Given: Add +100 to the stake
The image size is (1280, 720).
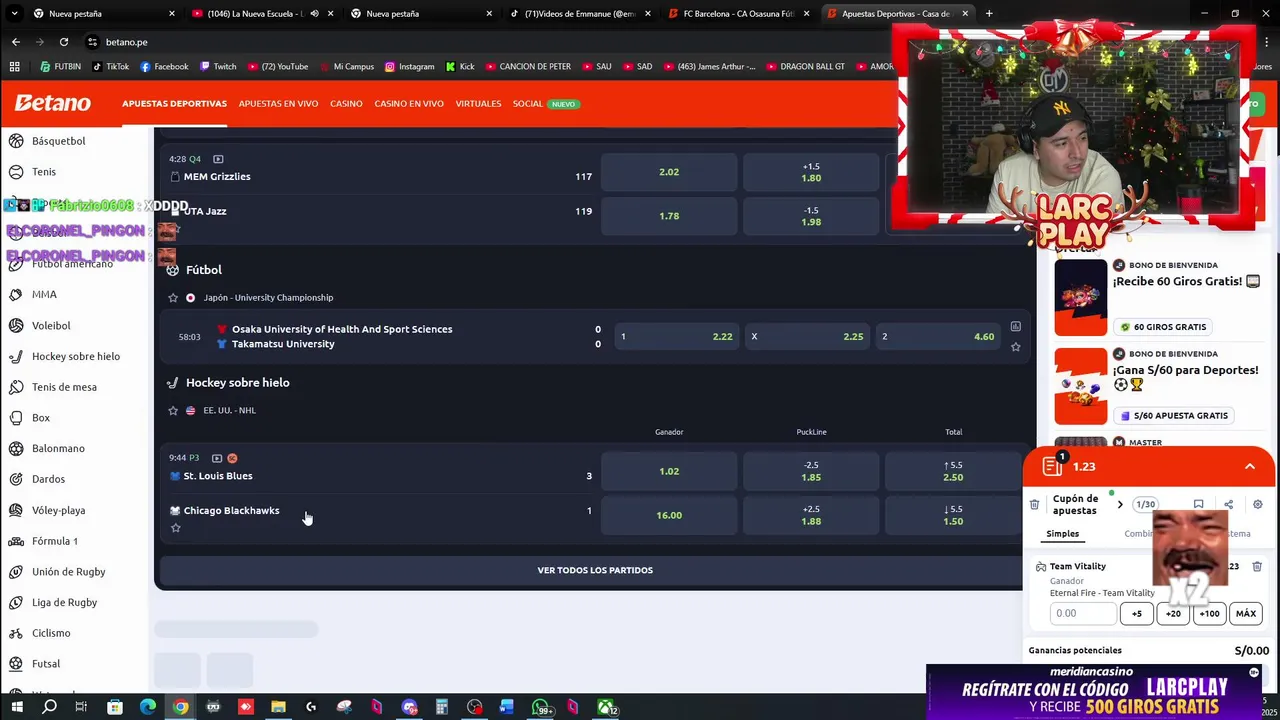Looking at the screenshot, I should 1209,614.
